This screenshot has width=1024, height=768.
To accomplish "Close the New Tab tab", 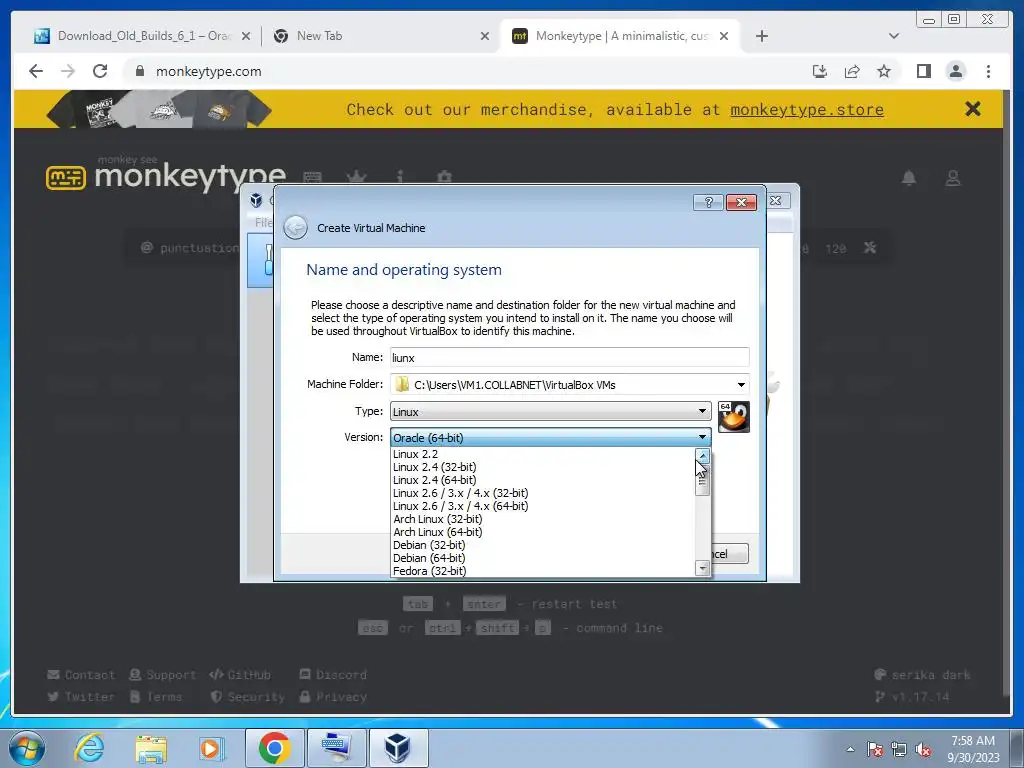I will 485,36.
